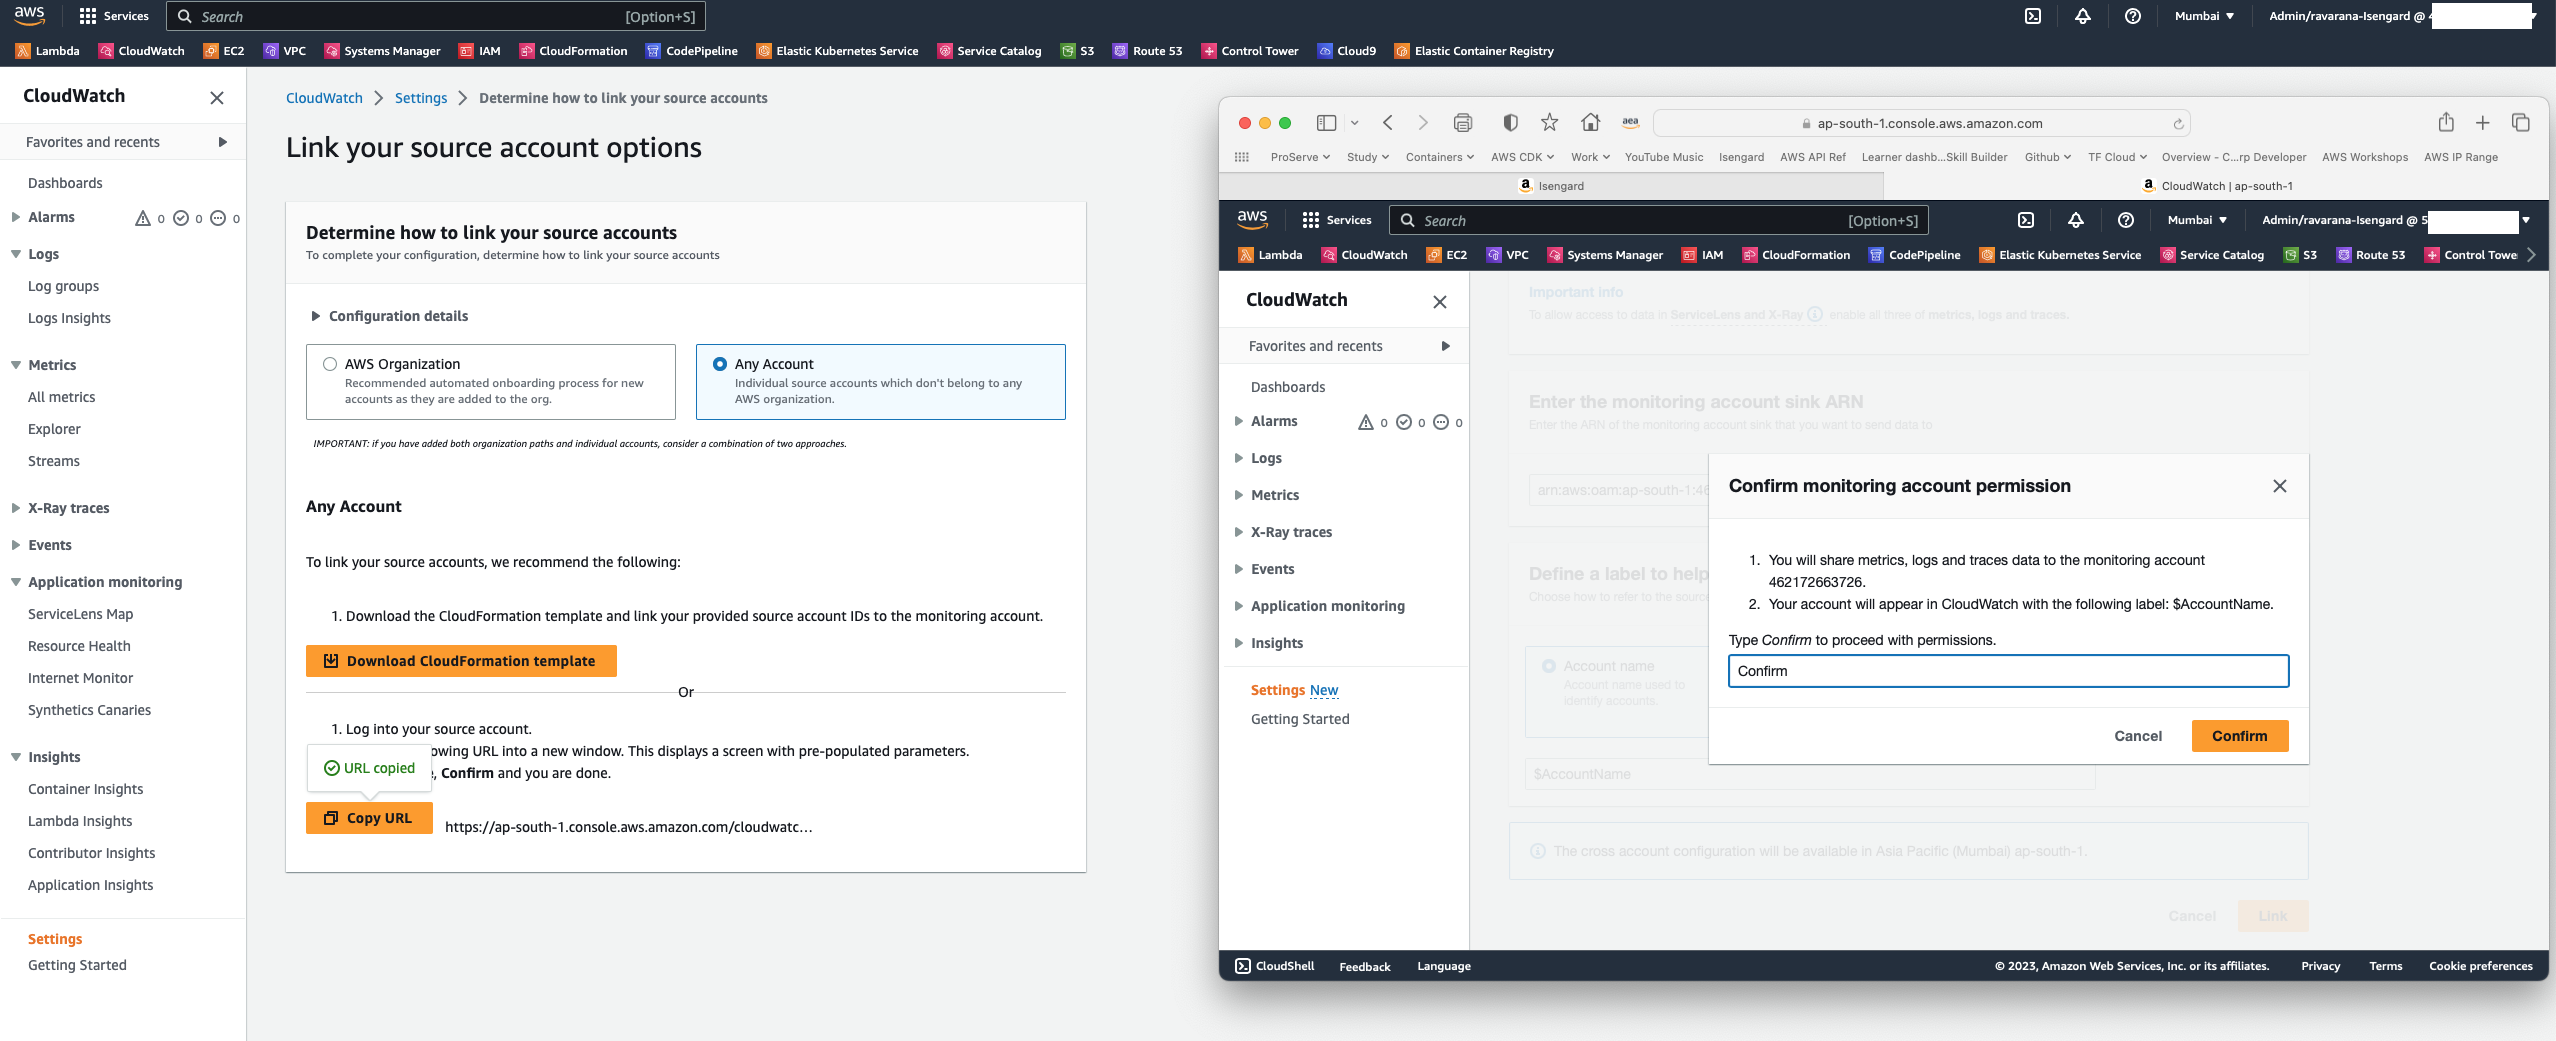Screen dimensions: 2556x1041
Task: Open the Services grid menu in main console
Action: click(114, 16)
